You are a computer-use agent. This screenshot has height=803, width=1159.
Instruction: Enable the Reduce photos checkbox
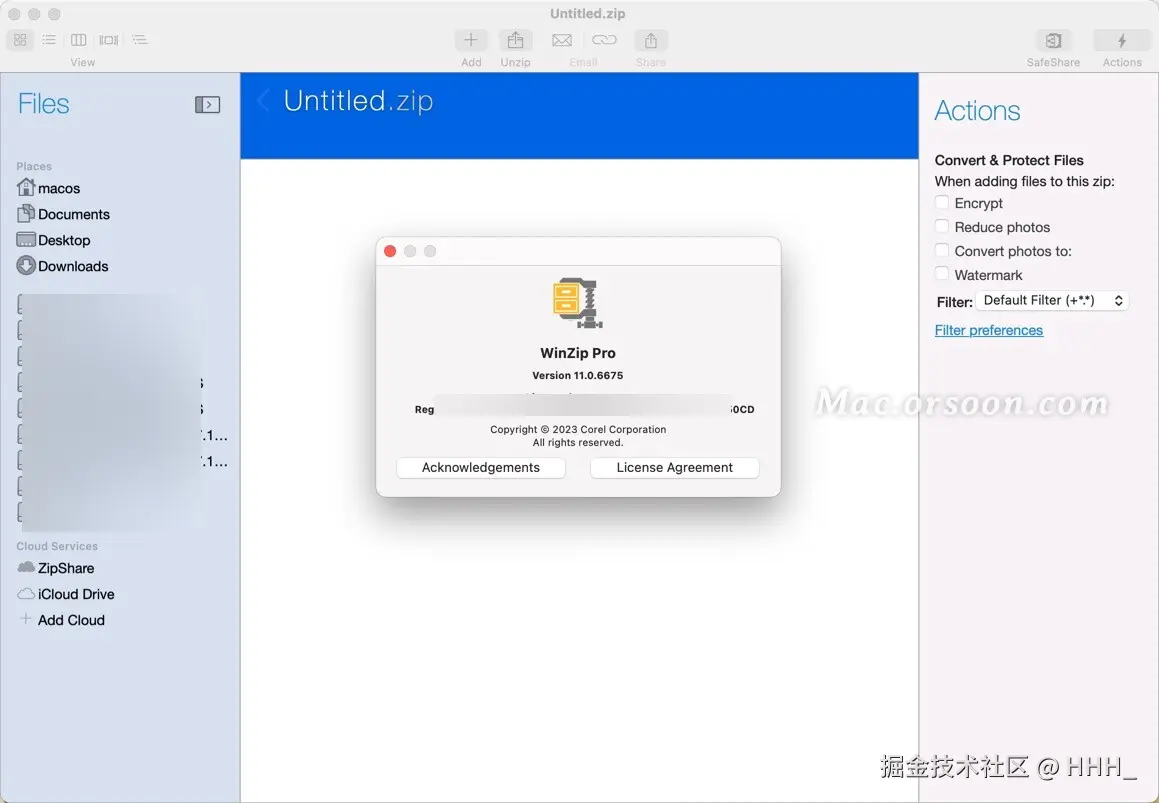coord(942,226)
